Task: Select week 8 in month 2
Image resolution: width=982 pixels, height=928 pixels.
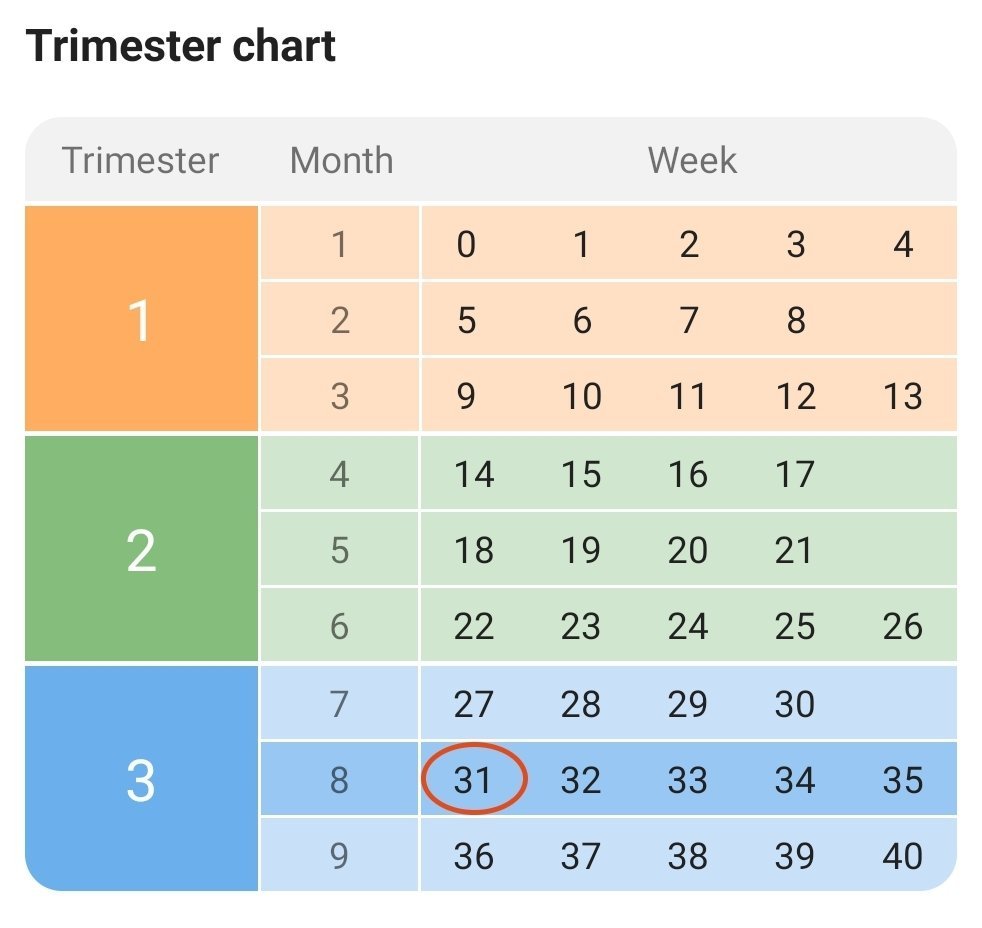Action: tap(795, 321)
